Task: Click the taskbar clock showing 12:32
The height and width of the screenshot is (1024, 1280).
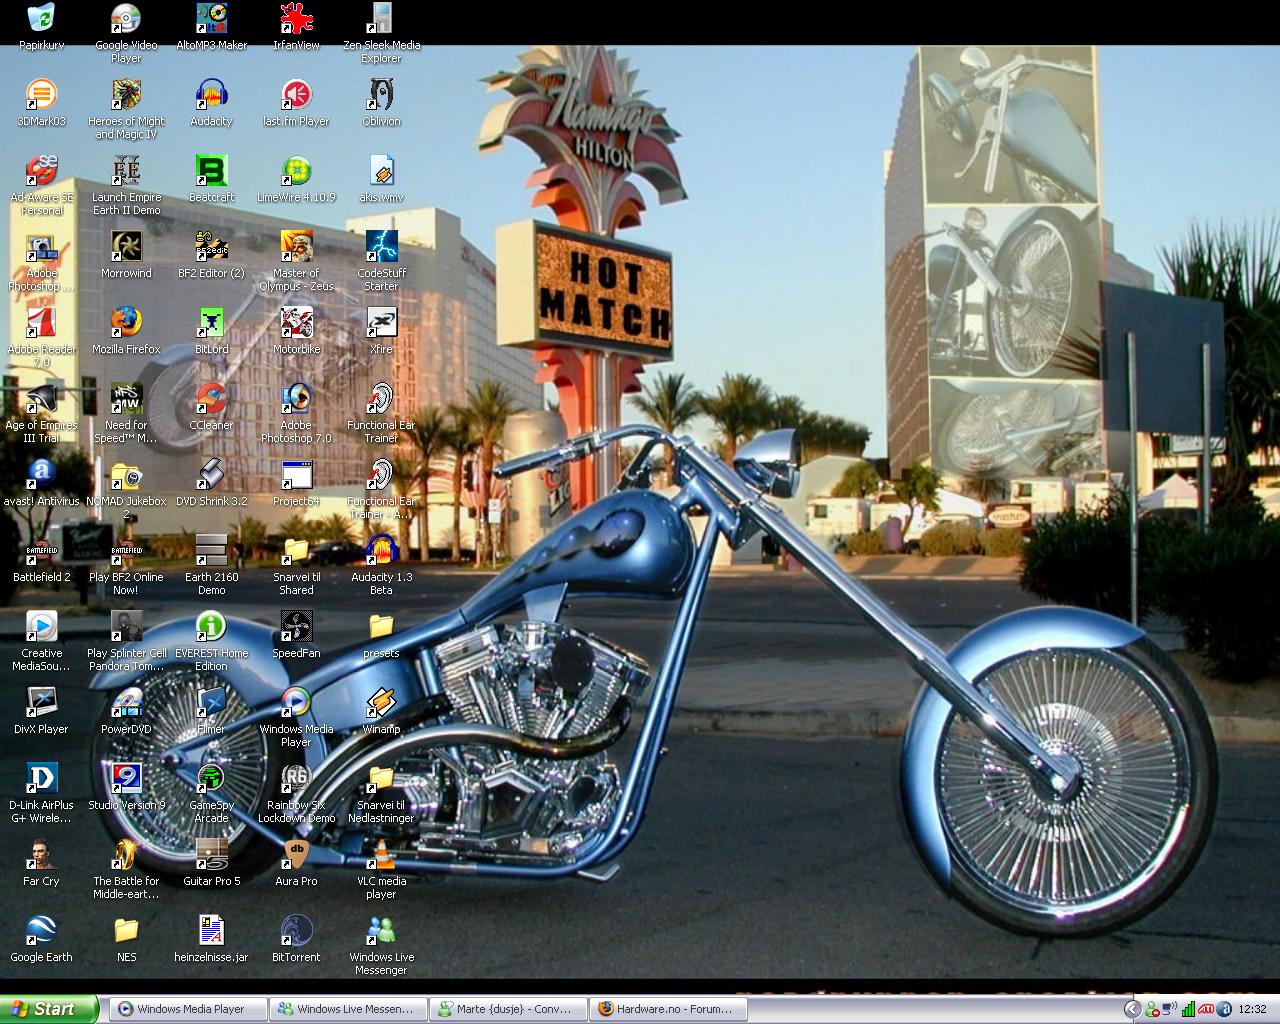Action: click(1252, 1009)
